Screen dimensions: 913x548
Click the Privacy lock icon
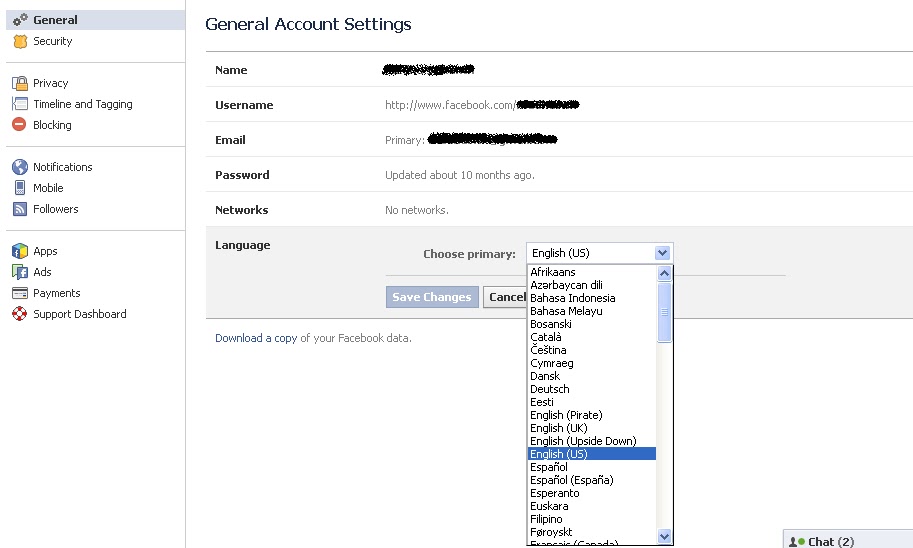coord(20,83)
